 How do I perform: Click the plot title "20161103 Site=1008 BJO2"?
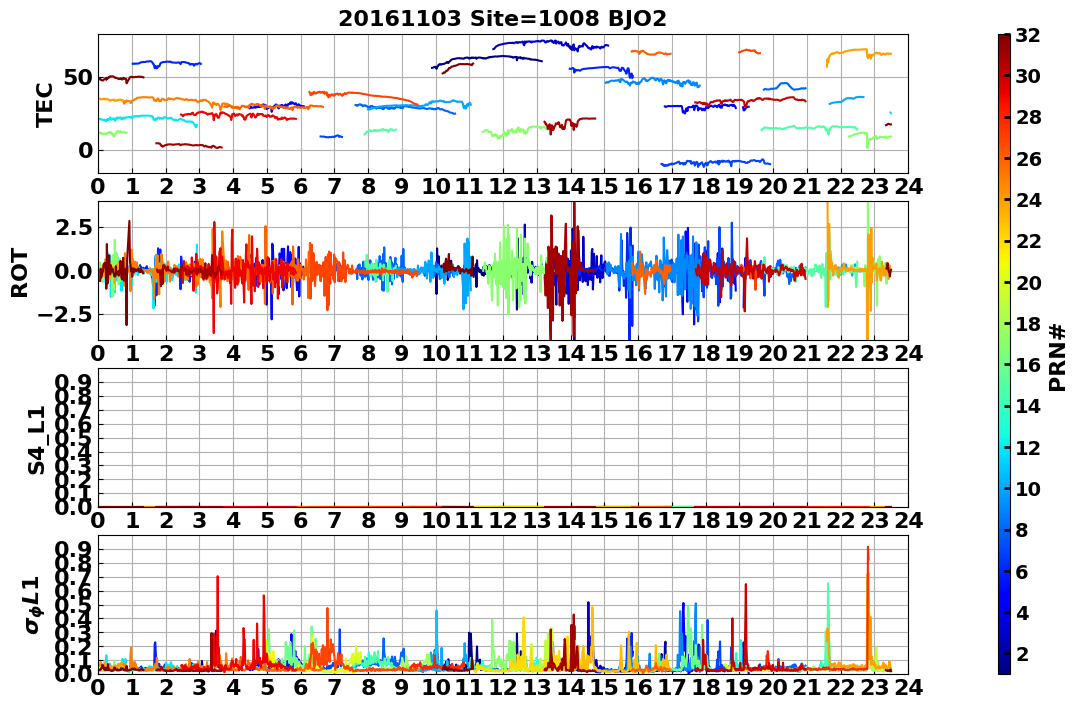502,18
